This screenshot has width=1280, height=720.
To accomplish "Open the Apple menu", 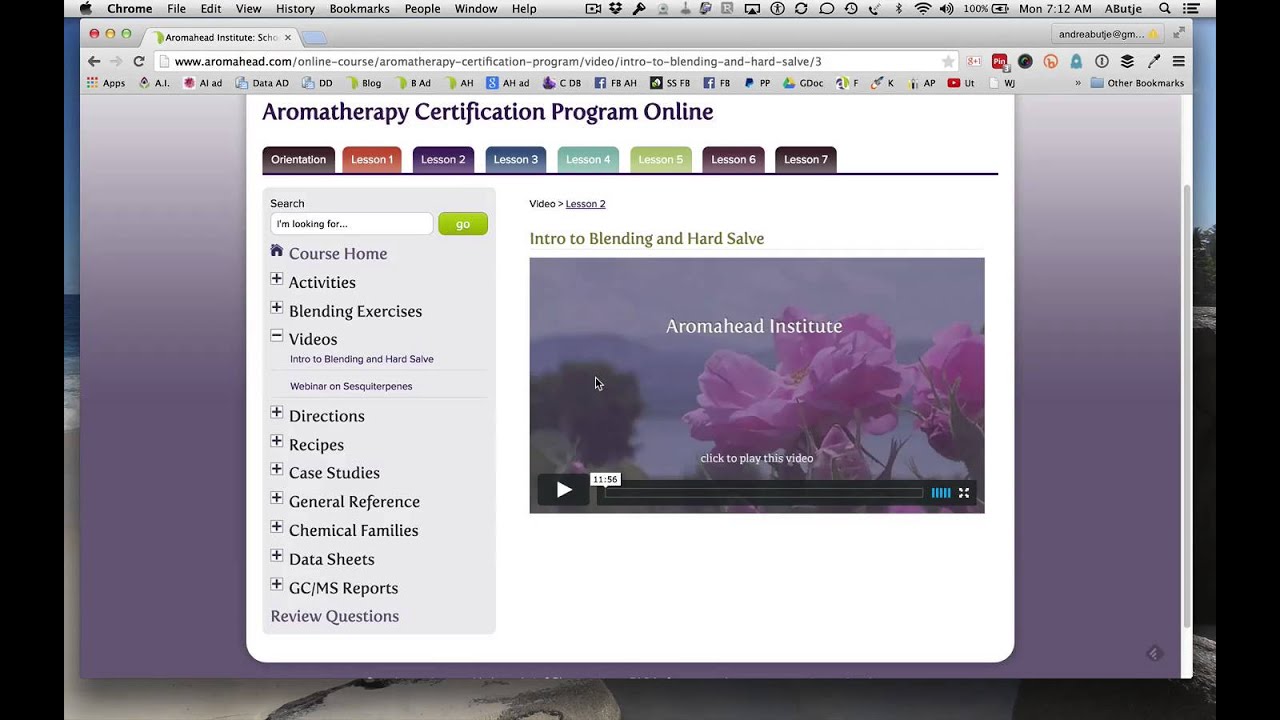I will click(85, 9).
